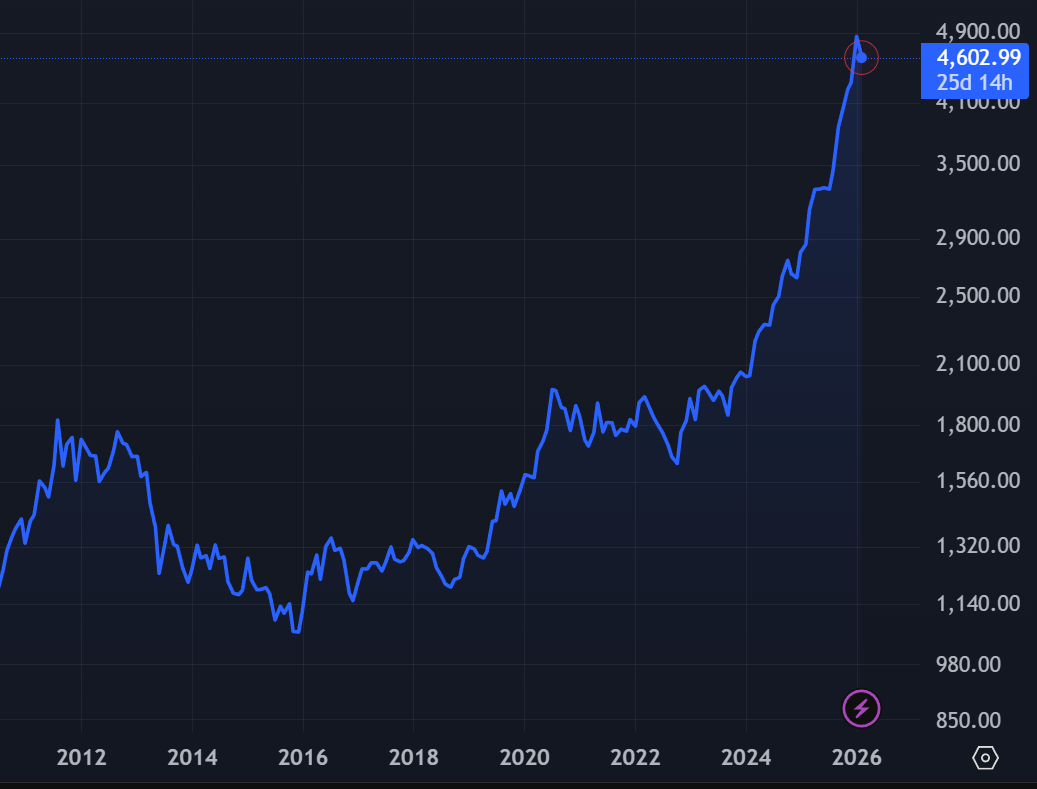Image resolution: width=1037 pixels, height=789 pixels.
Task: Select the 2014 time axis label
Action: tap(192, 758)
